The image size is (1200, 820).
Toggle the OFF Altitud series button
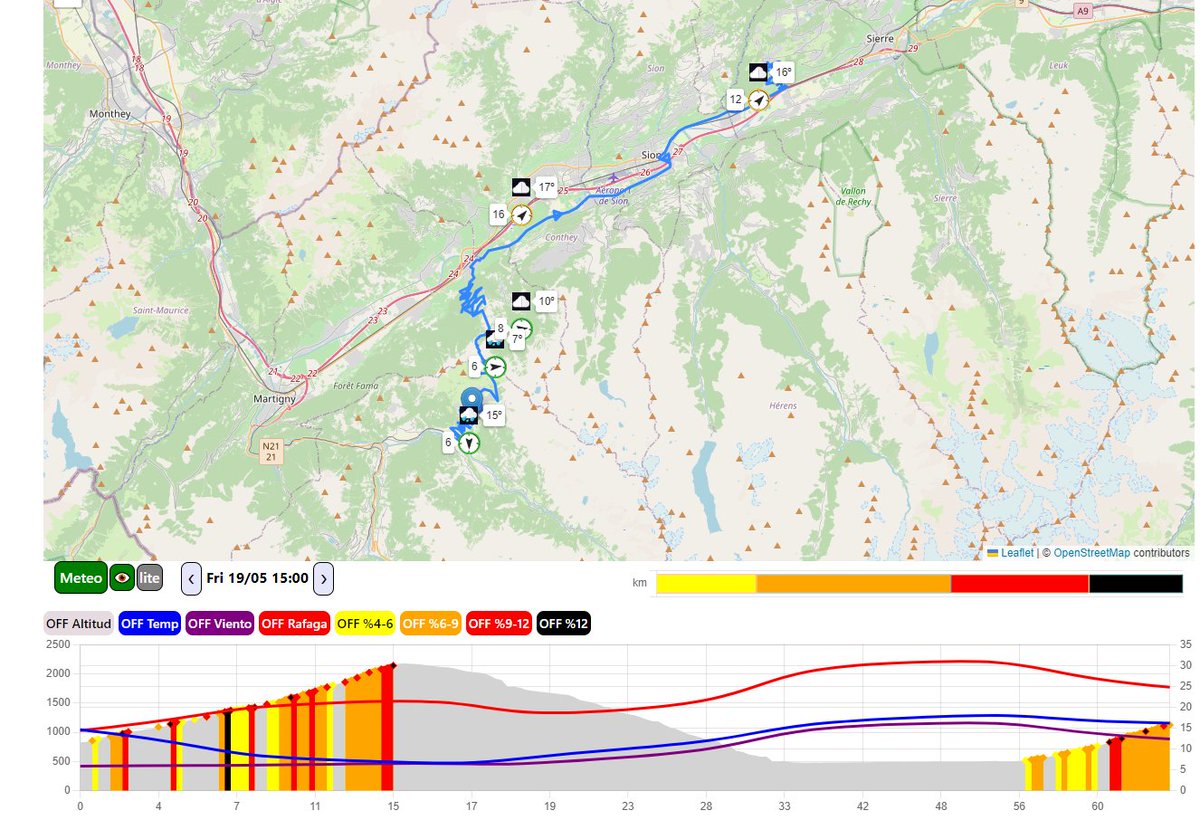coord(78,624)
